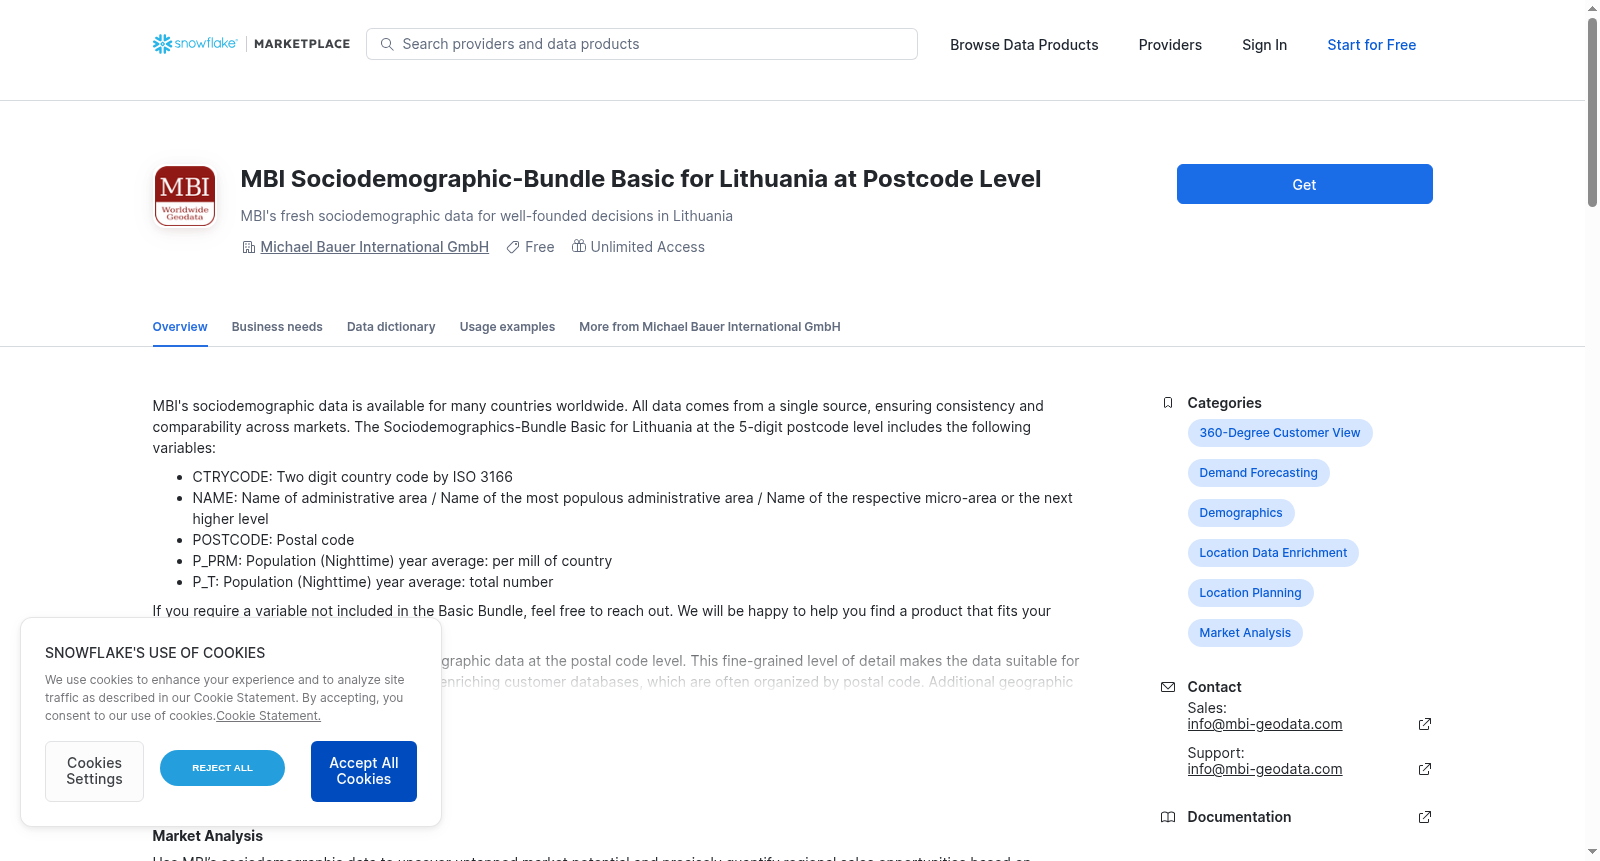Open the Usage examples tab
Viewport: 1600px width, 861px height.
pos(507,327)
